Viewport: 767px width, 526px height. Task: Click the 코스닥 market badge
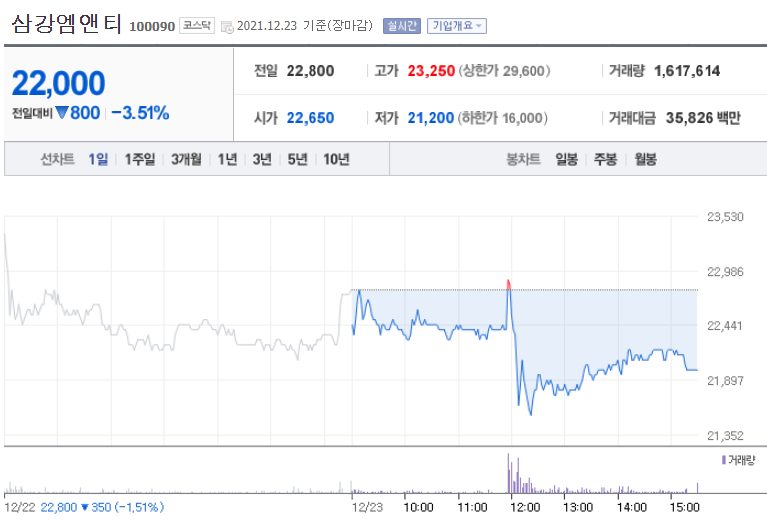tap(197, 25)
